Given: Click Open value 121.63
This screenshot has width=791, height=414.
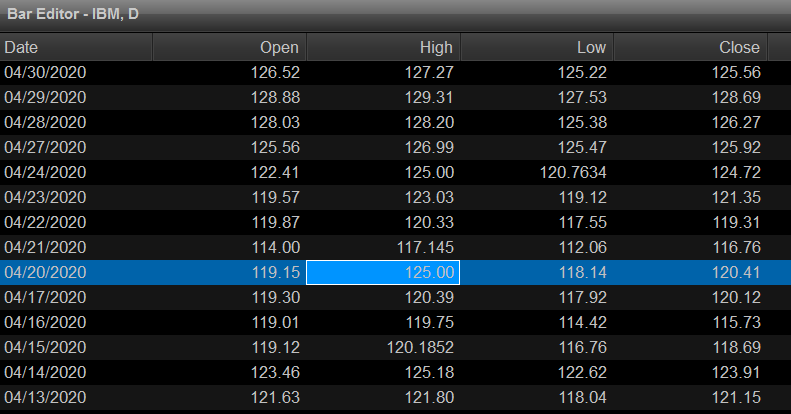Looking at the screenshot, I should 275,397.
